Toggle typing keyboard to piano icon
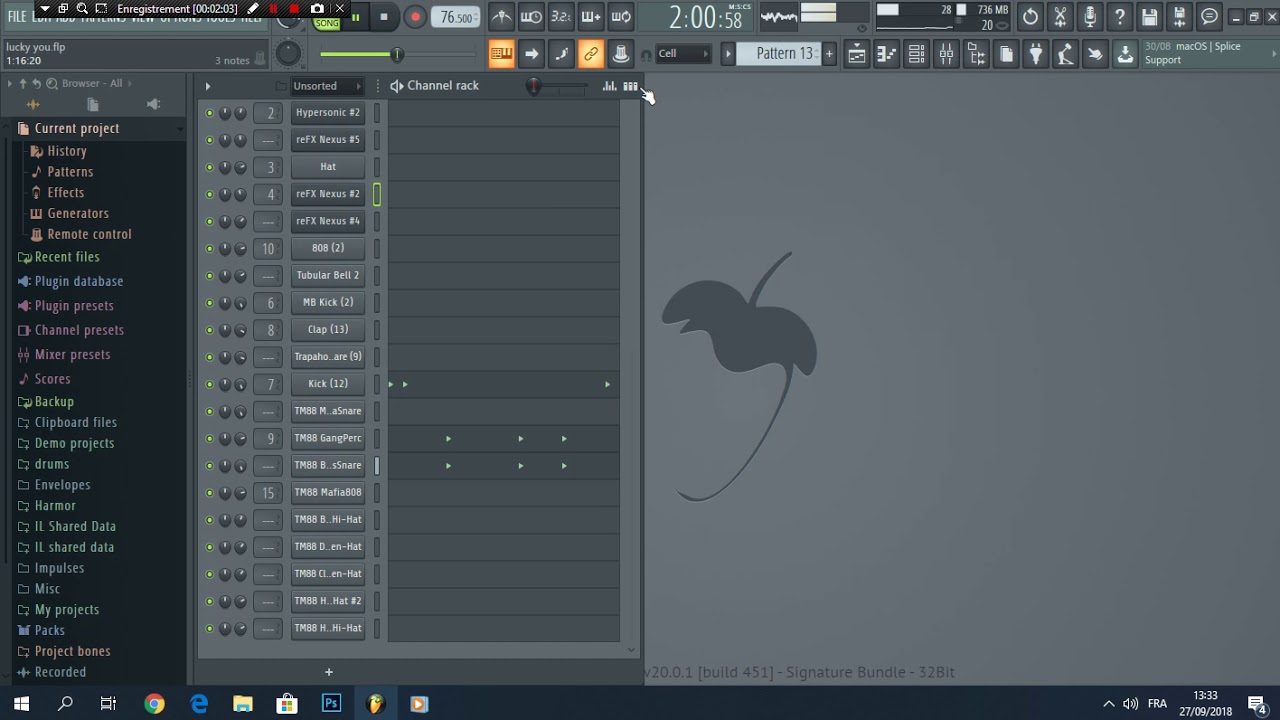The width and height of the screenshot is (1280, 720). click(502, 54)
